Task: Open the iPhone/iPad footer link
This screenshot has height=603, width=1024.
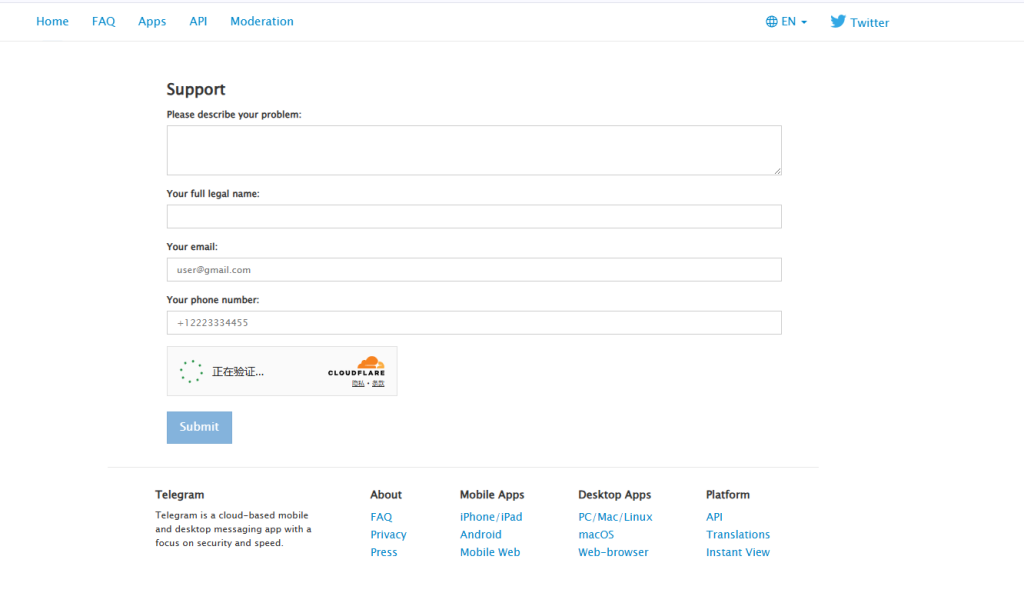Action: pos(491,517)
